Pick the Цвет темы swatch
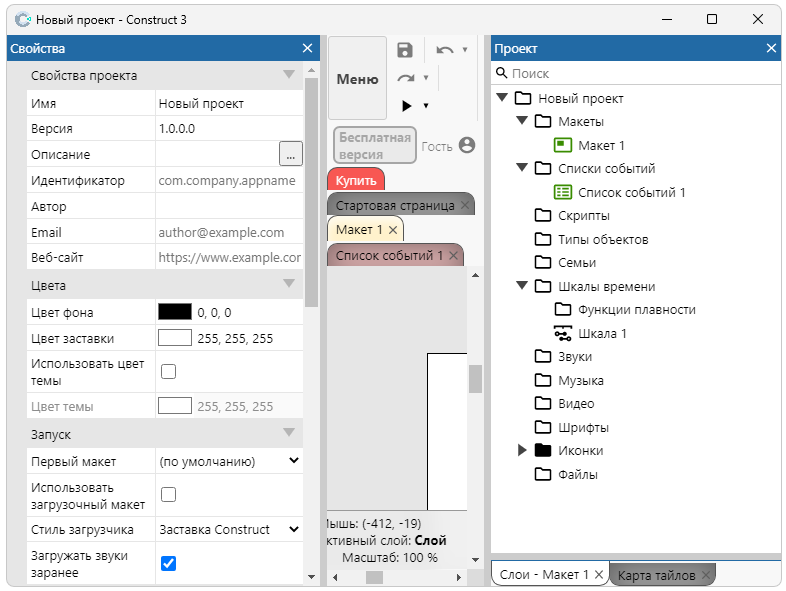This screenshot has height=591, width=786. point(175,406)
